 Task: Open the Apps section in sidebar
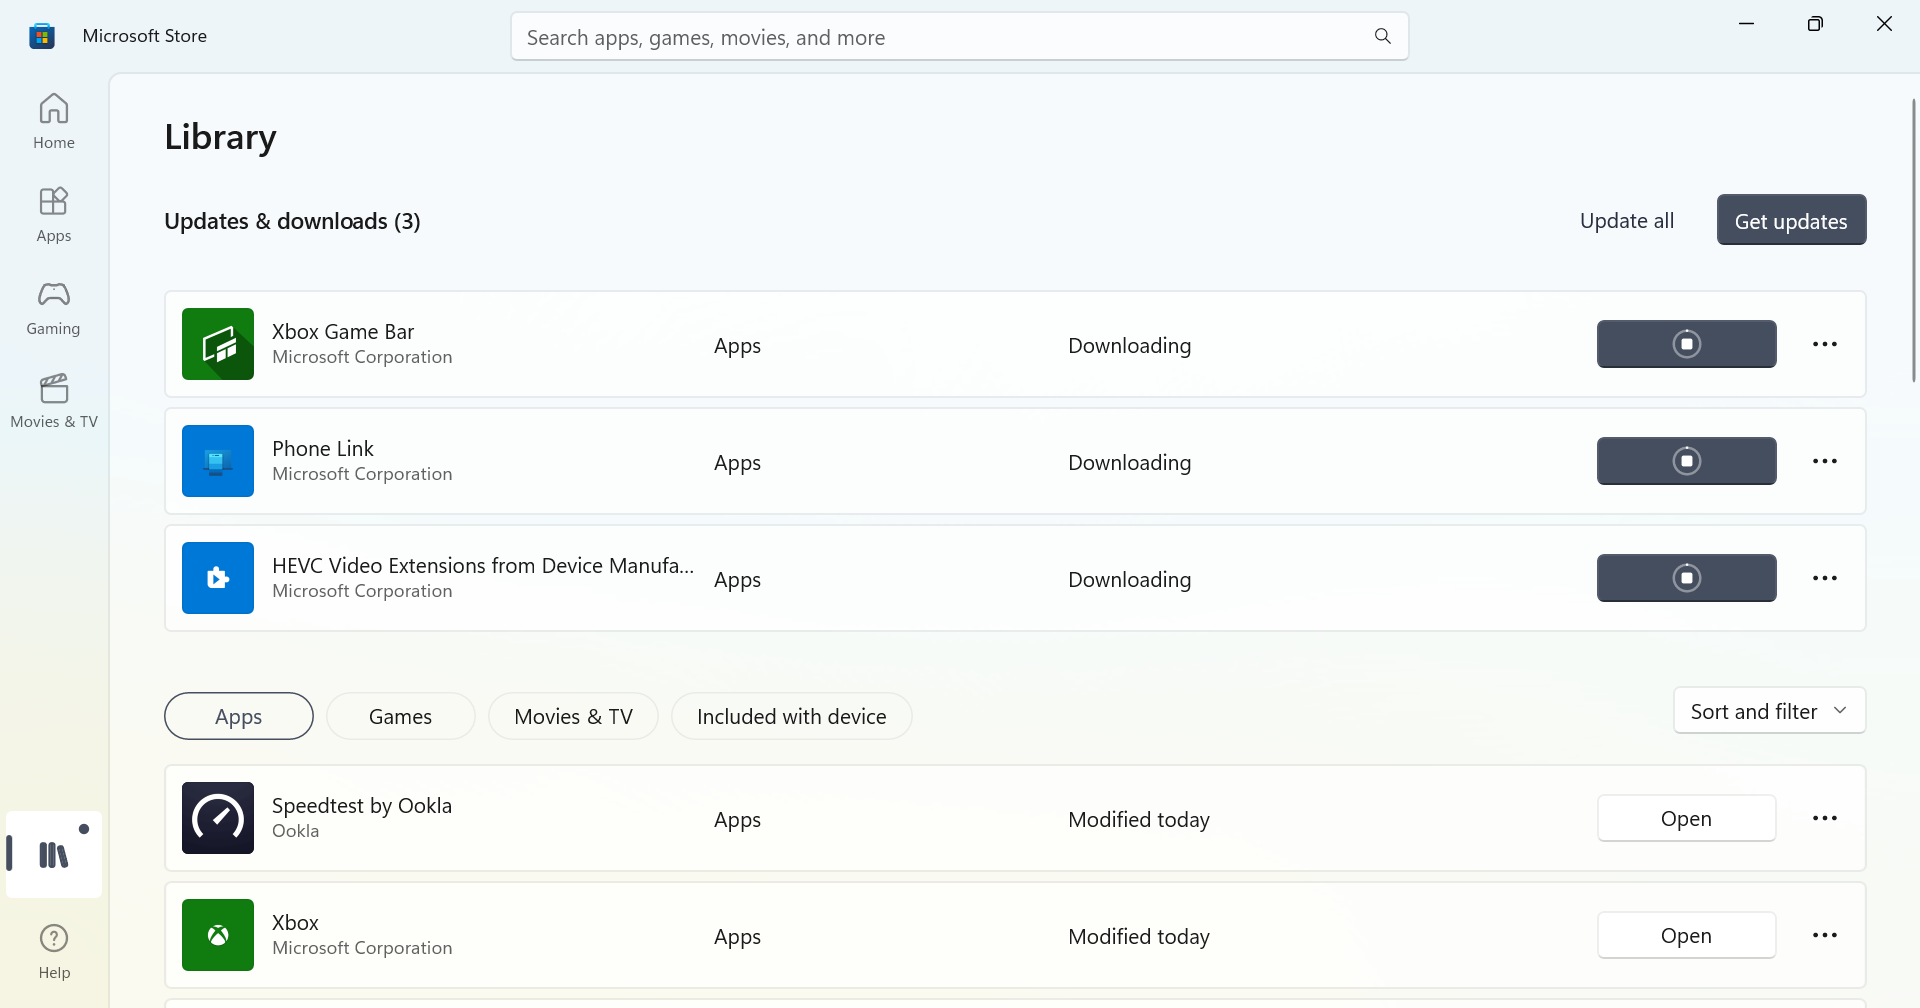coord(54,214)
